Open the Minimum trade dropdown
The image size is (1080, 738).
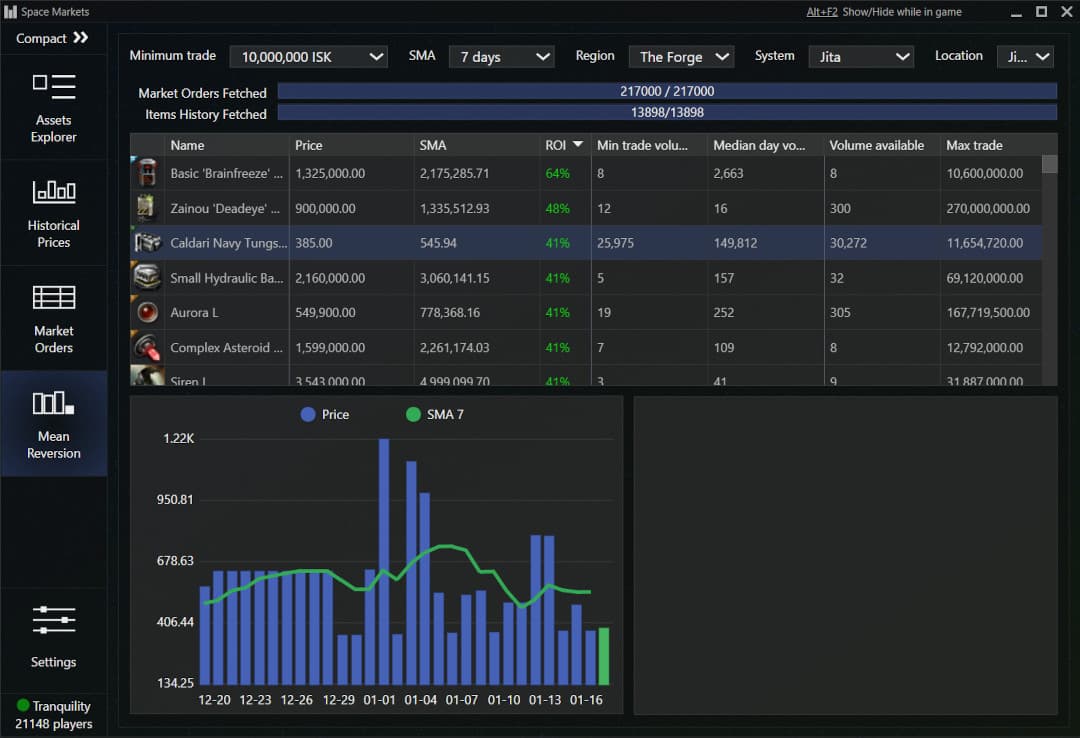[309, 57]
